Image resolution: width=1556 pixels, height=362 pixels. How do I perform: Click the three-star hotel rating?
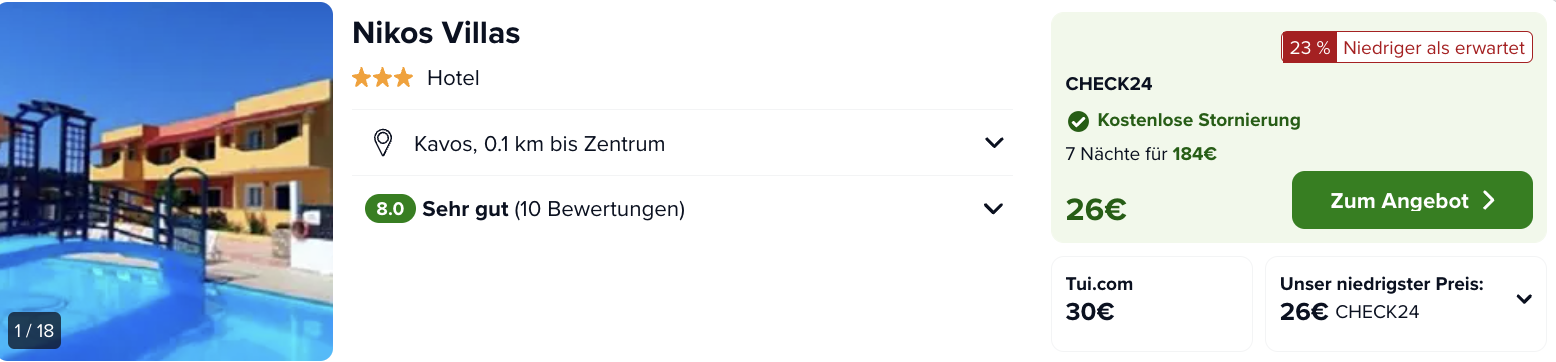click(x=382, y=78)
